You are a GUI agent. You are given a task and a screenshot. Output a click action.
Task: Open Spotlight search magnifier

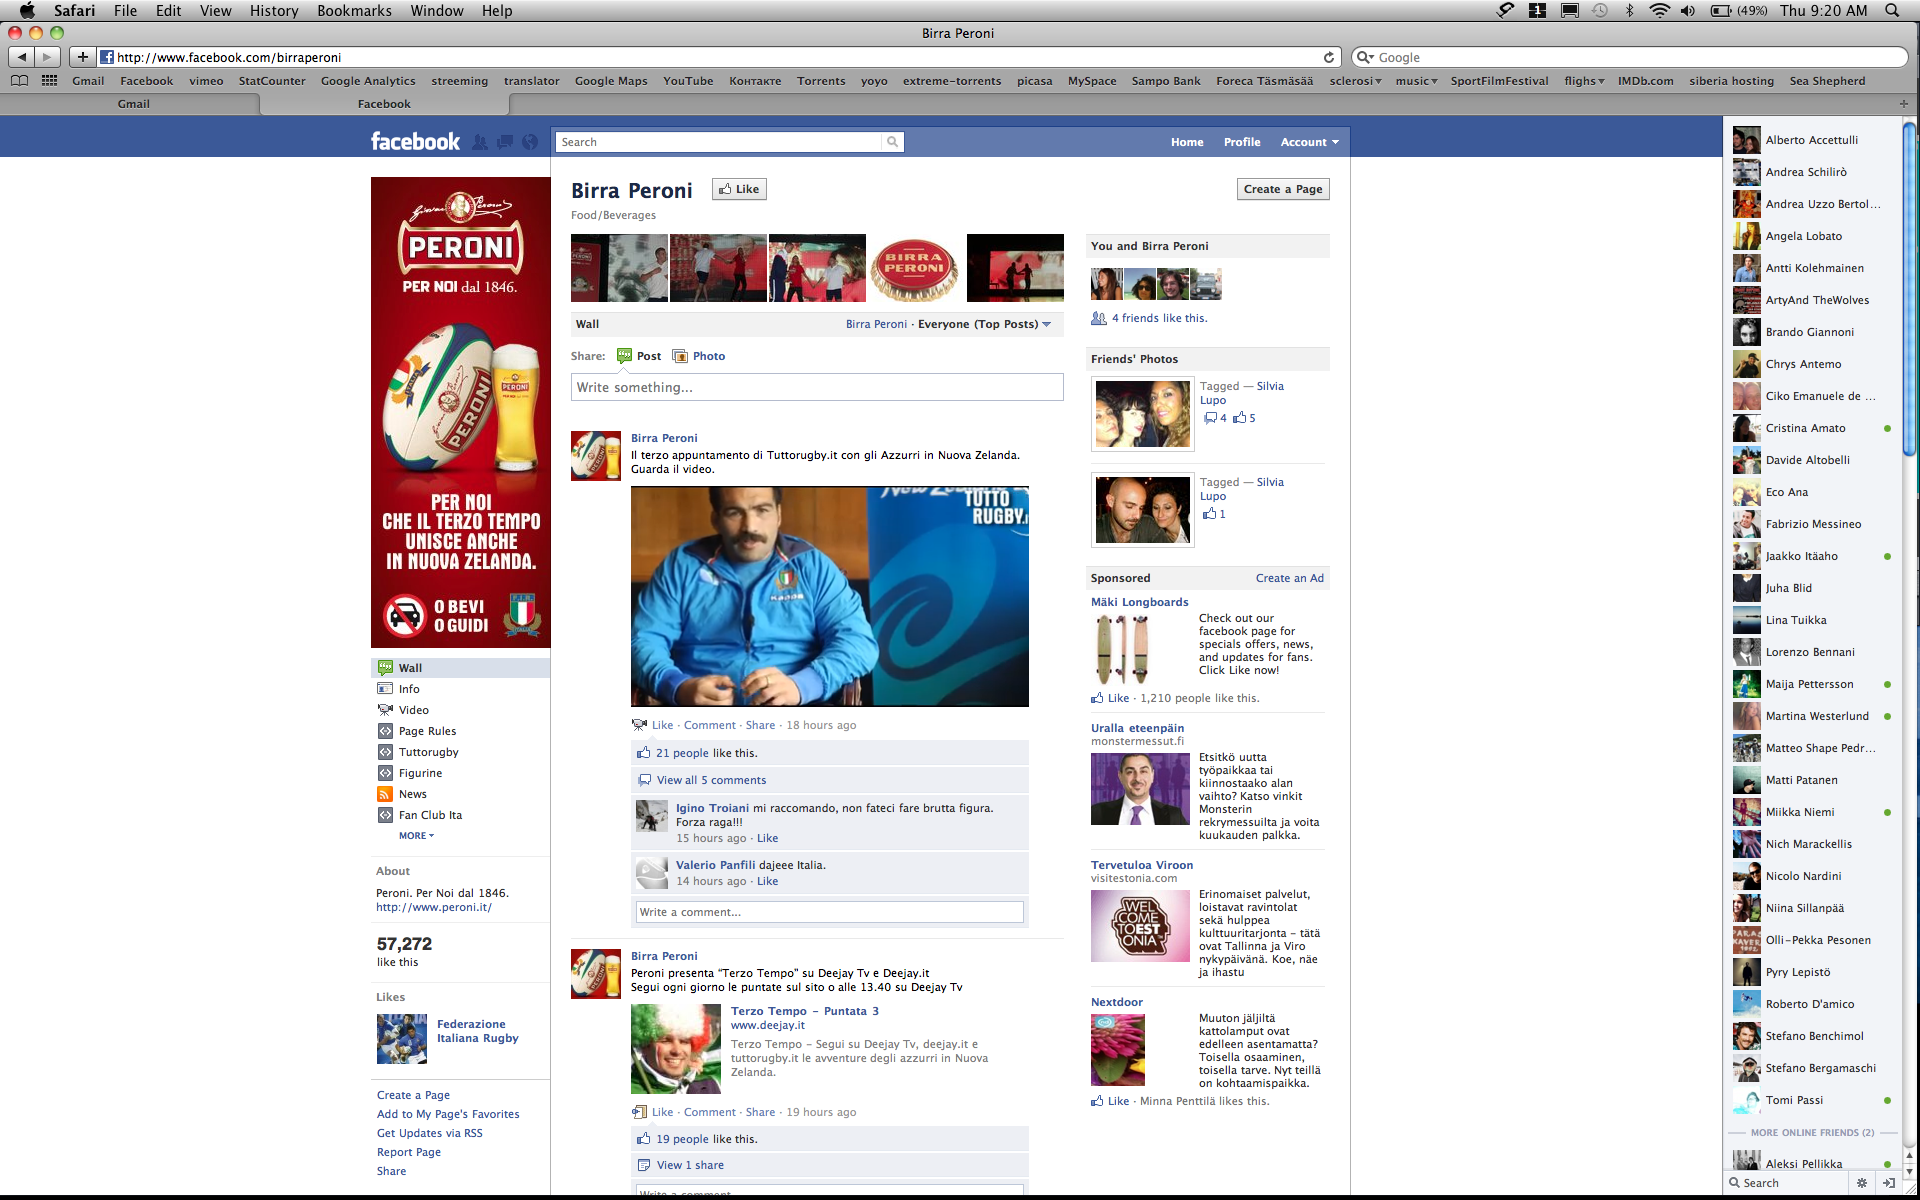tap(1892, 10)
